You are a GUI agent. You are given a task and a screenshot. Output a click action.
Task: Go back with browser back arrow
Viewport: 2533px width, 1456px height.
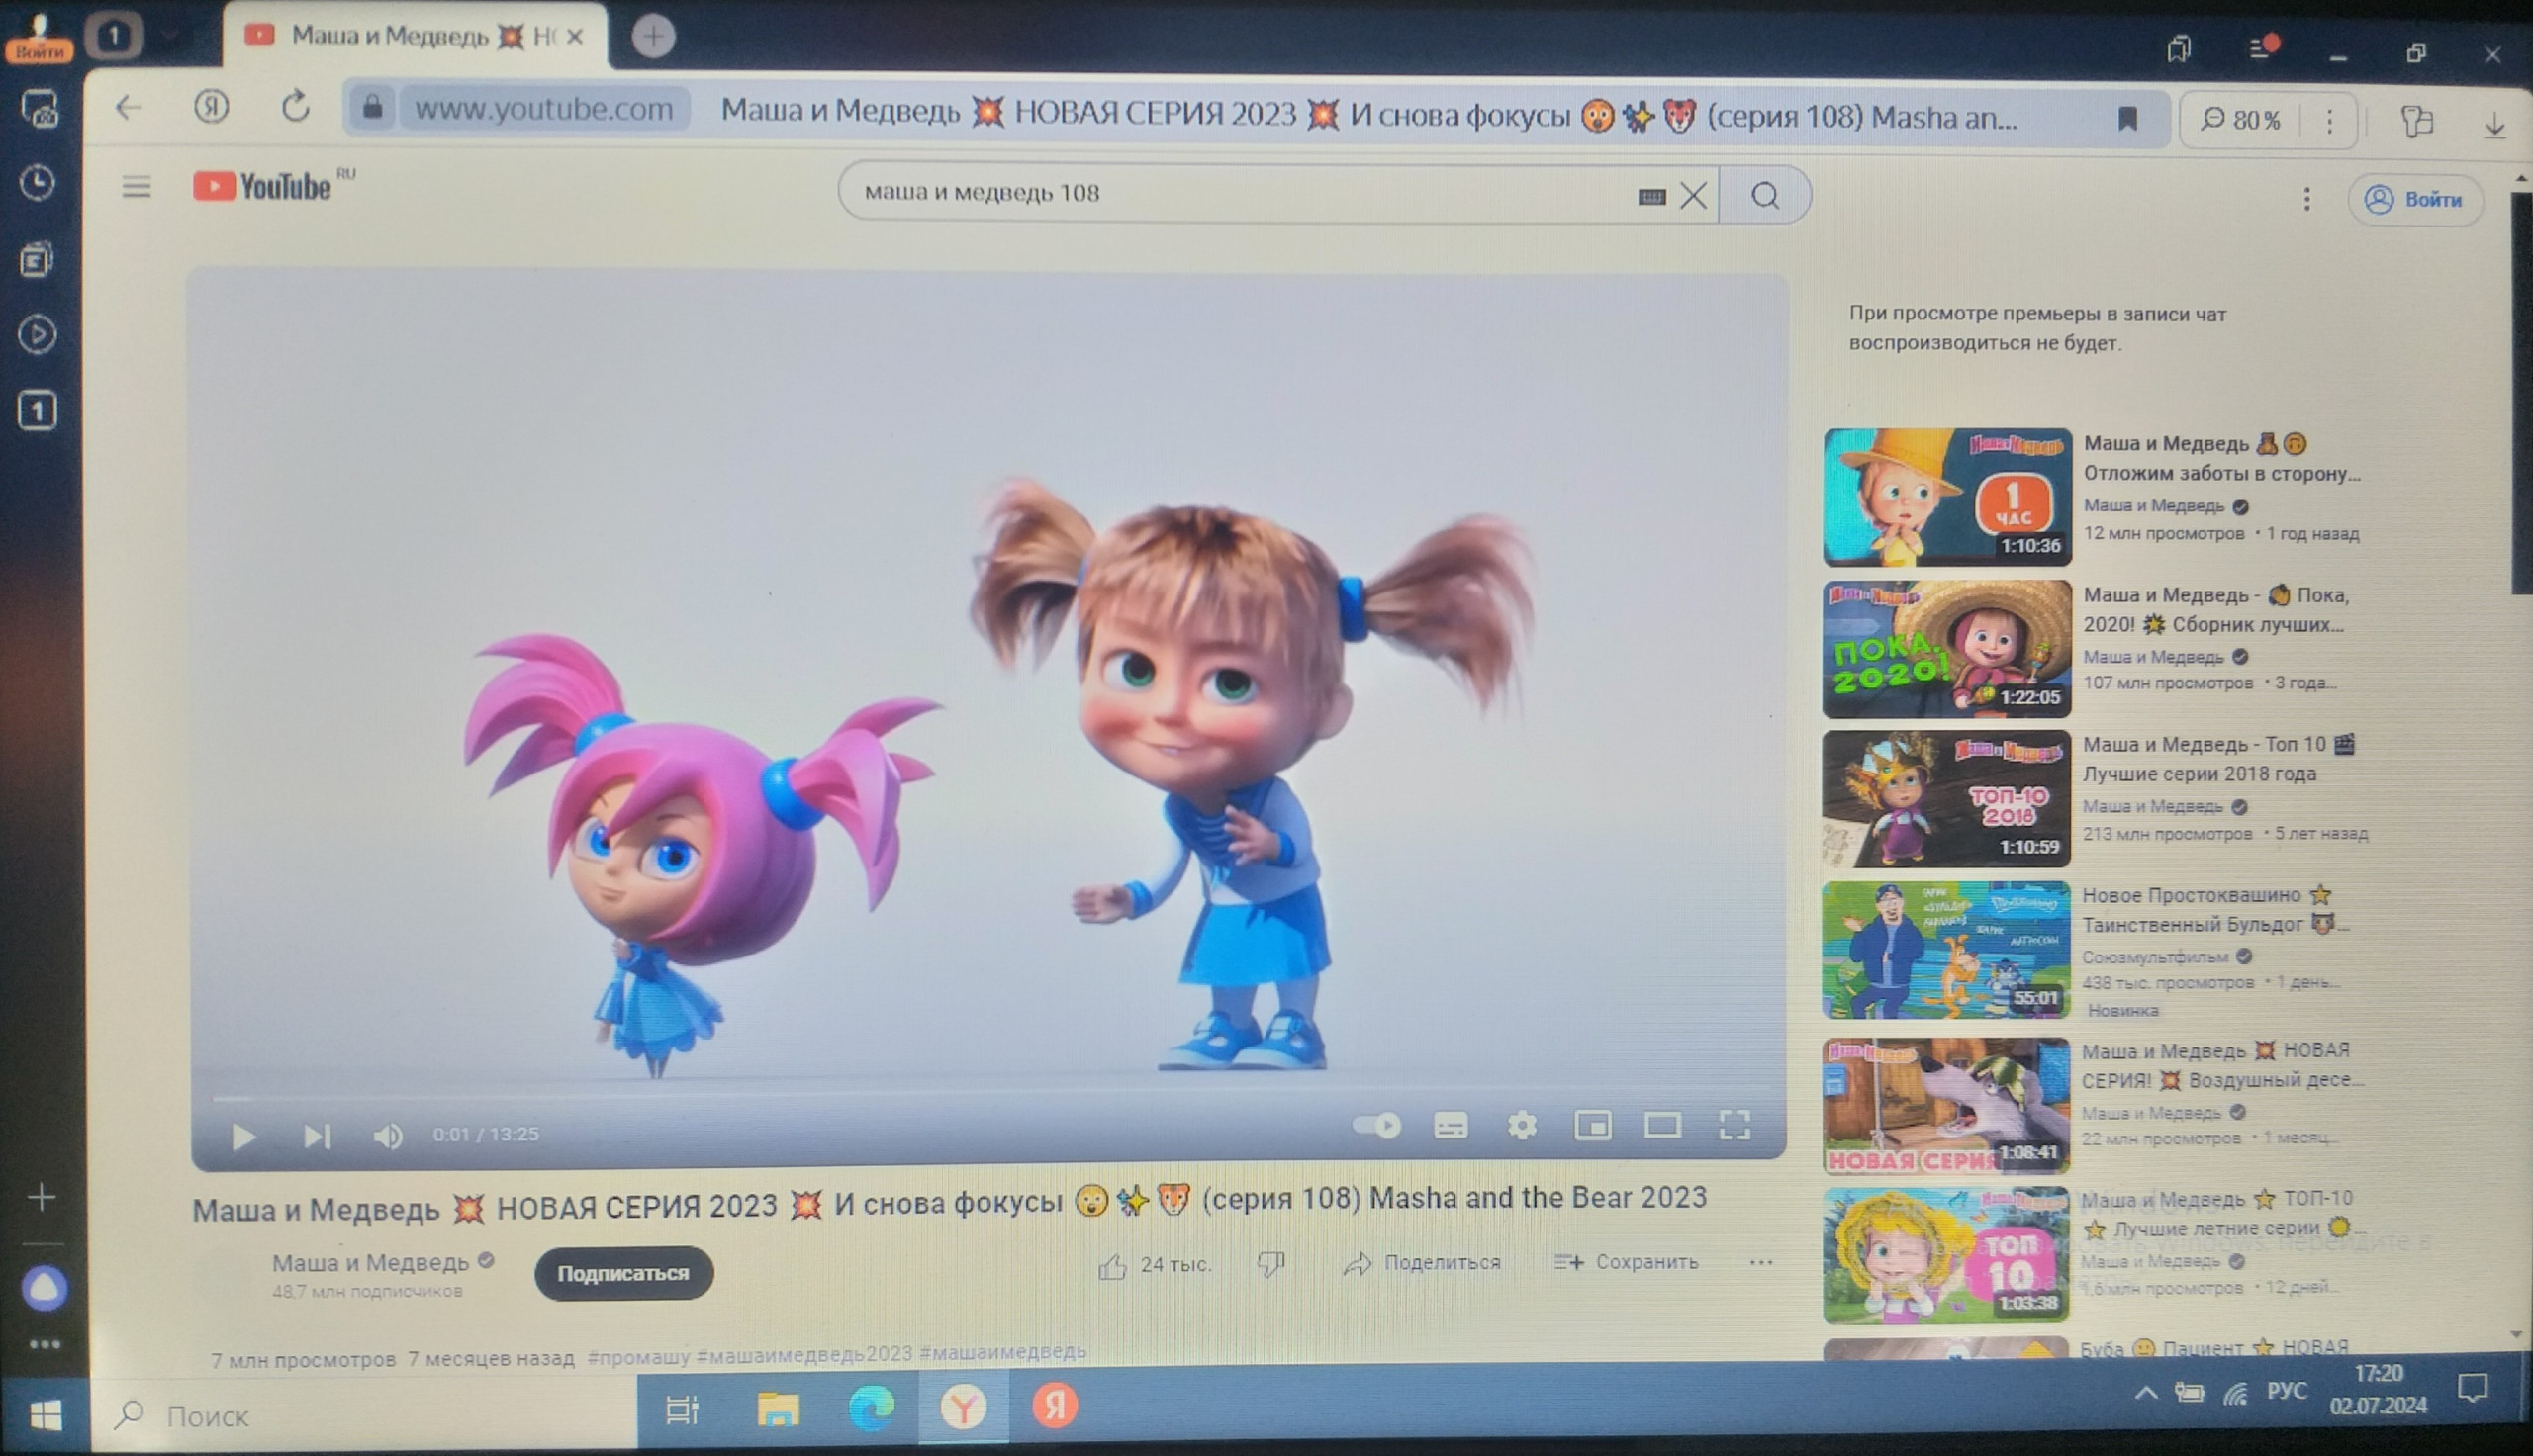(x=129, y=108)
